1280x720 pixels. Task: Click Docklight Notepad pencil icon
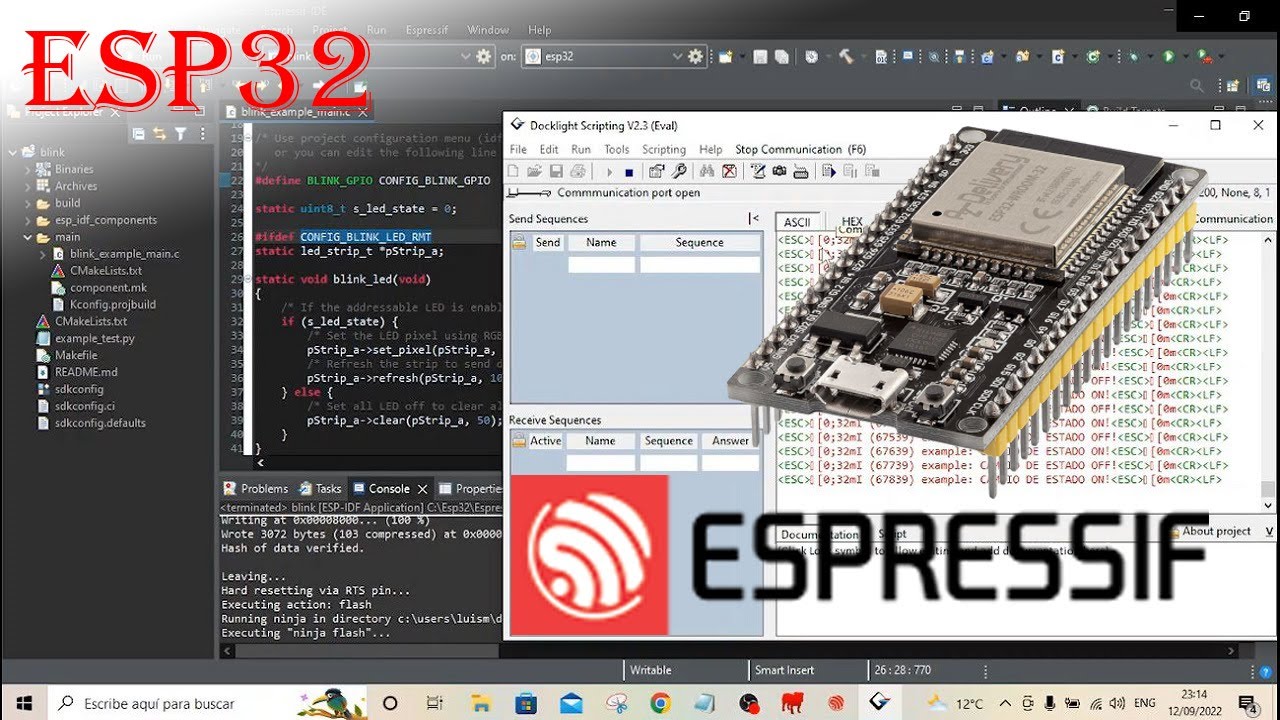point(758,172)
